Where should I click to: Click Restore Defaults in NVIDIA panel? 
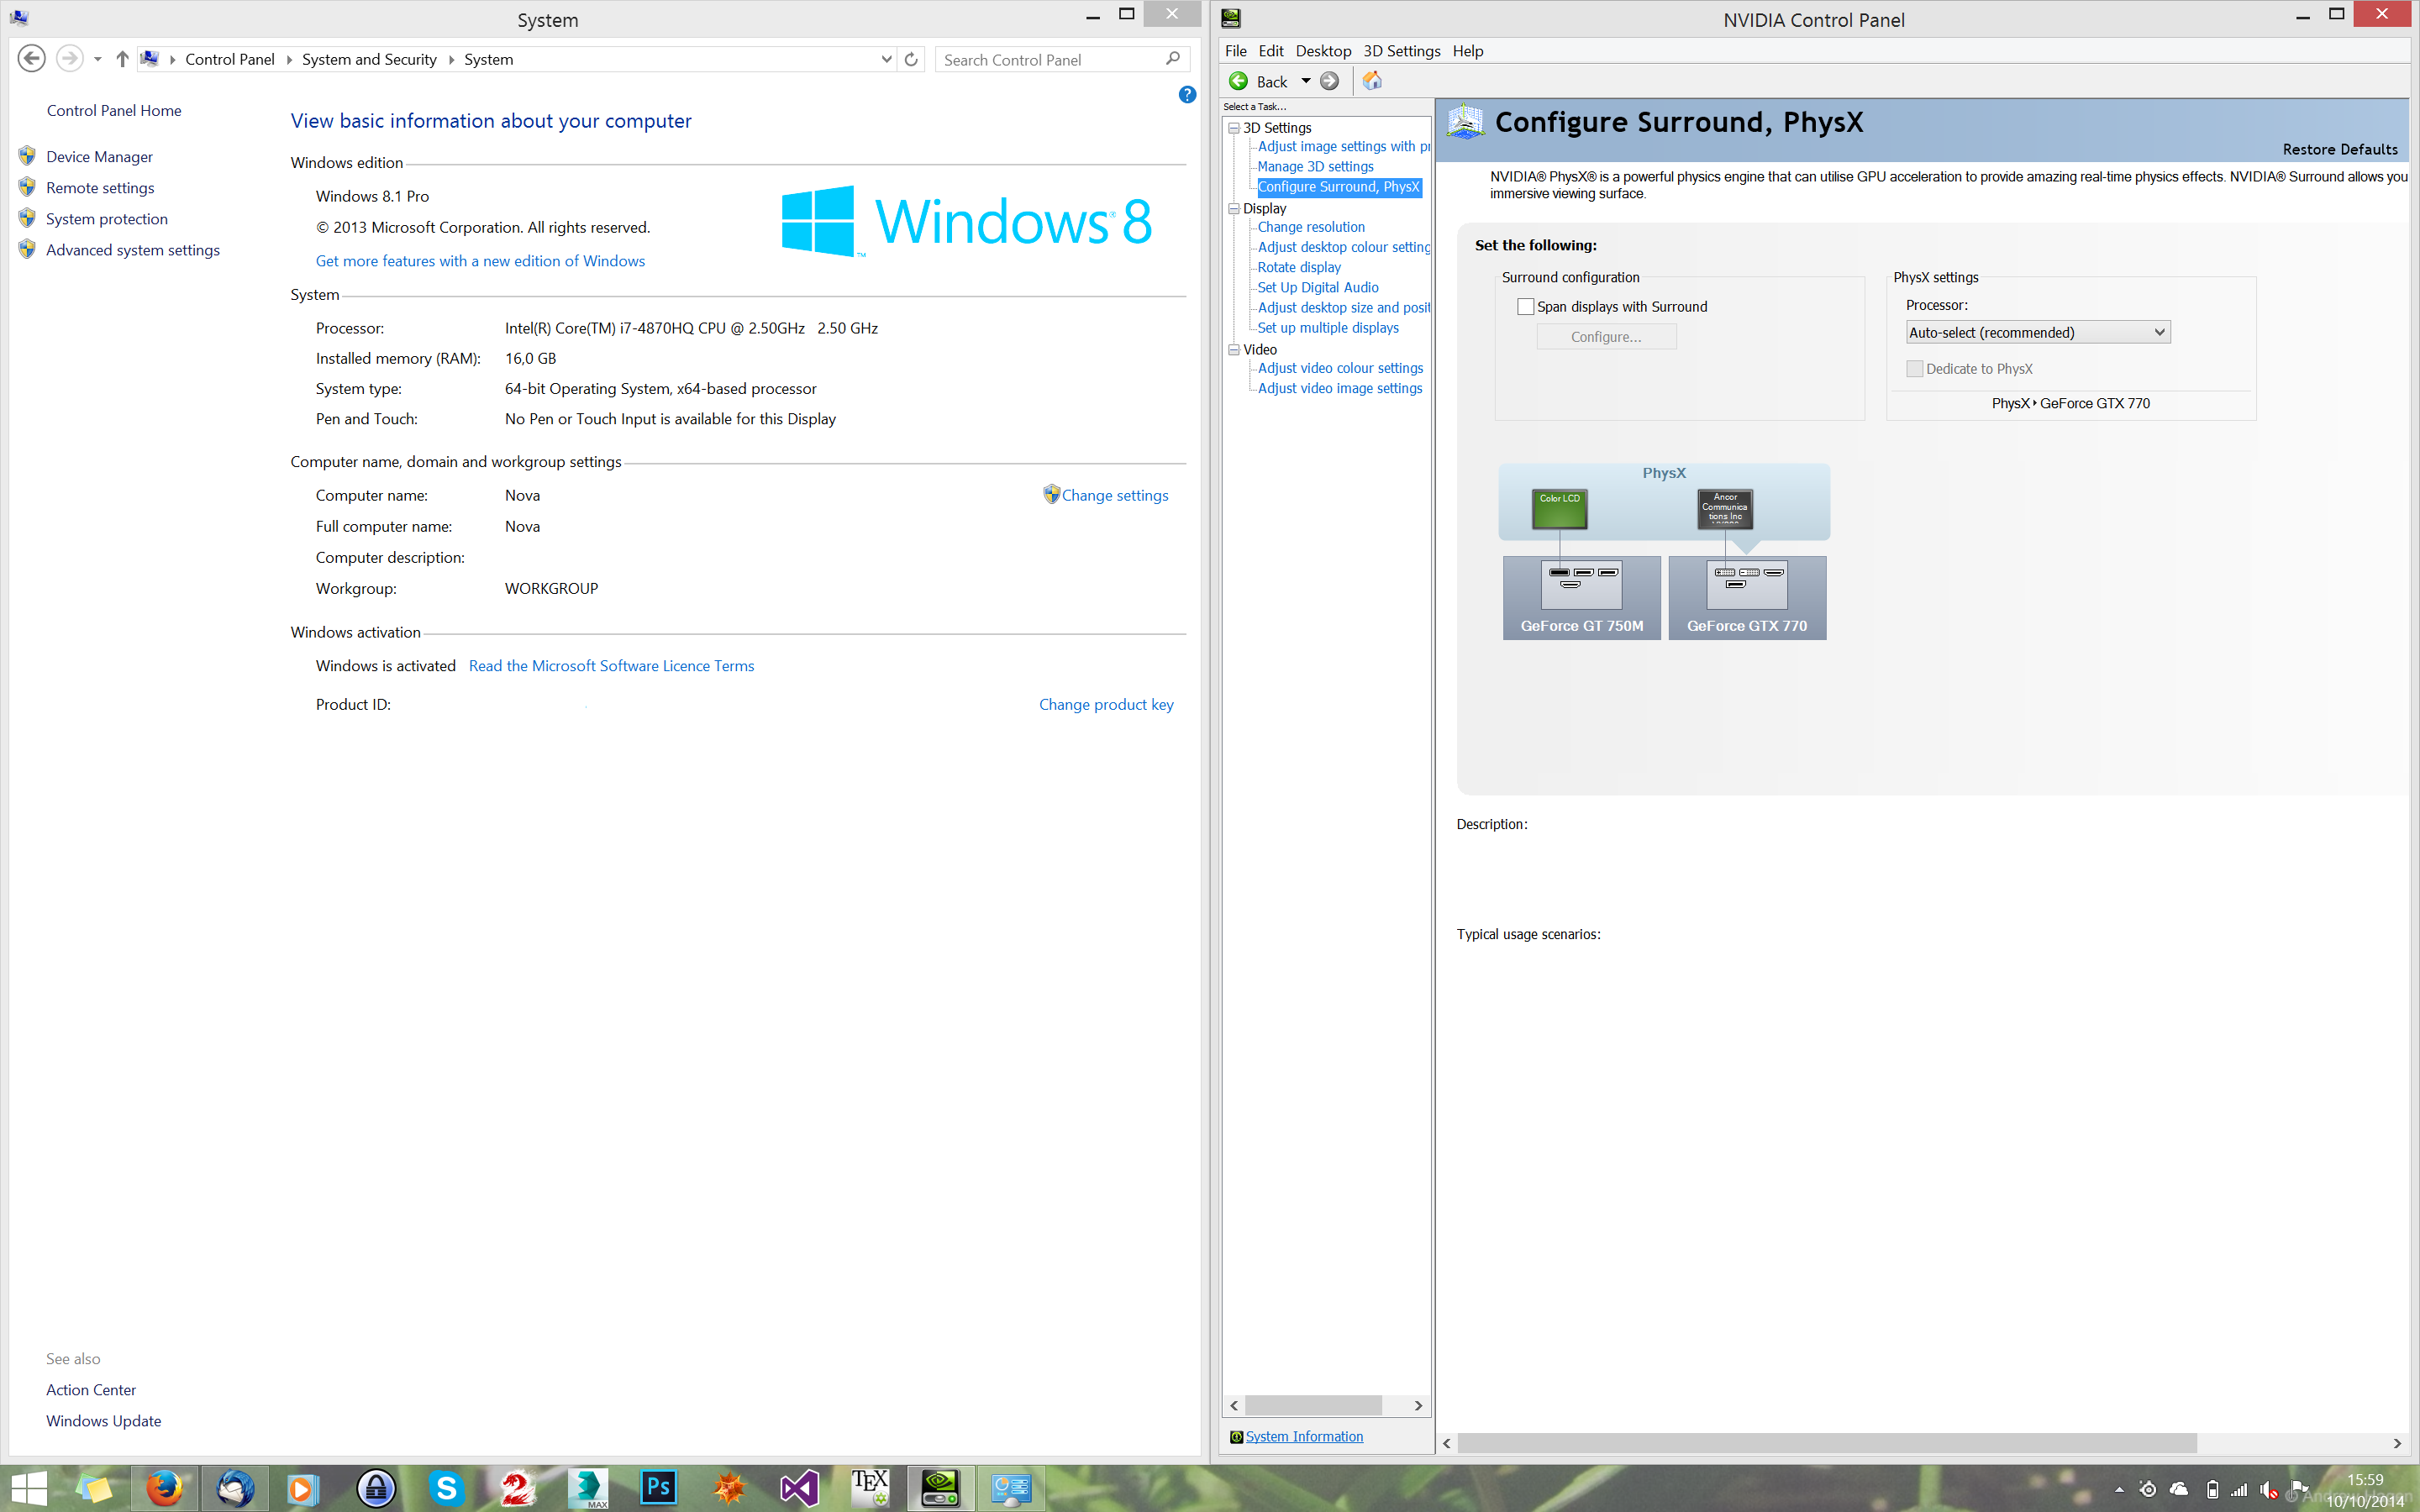point(2339,149)
